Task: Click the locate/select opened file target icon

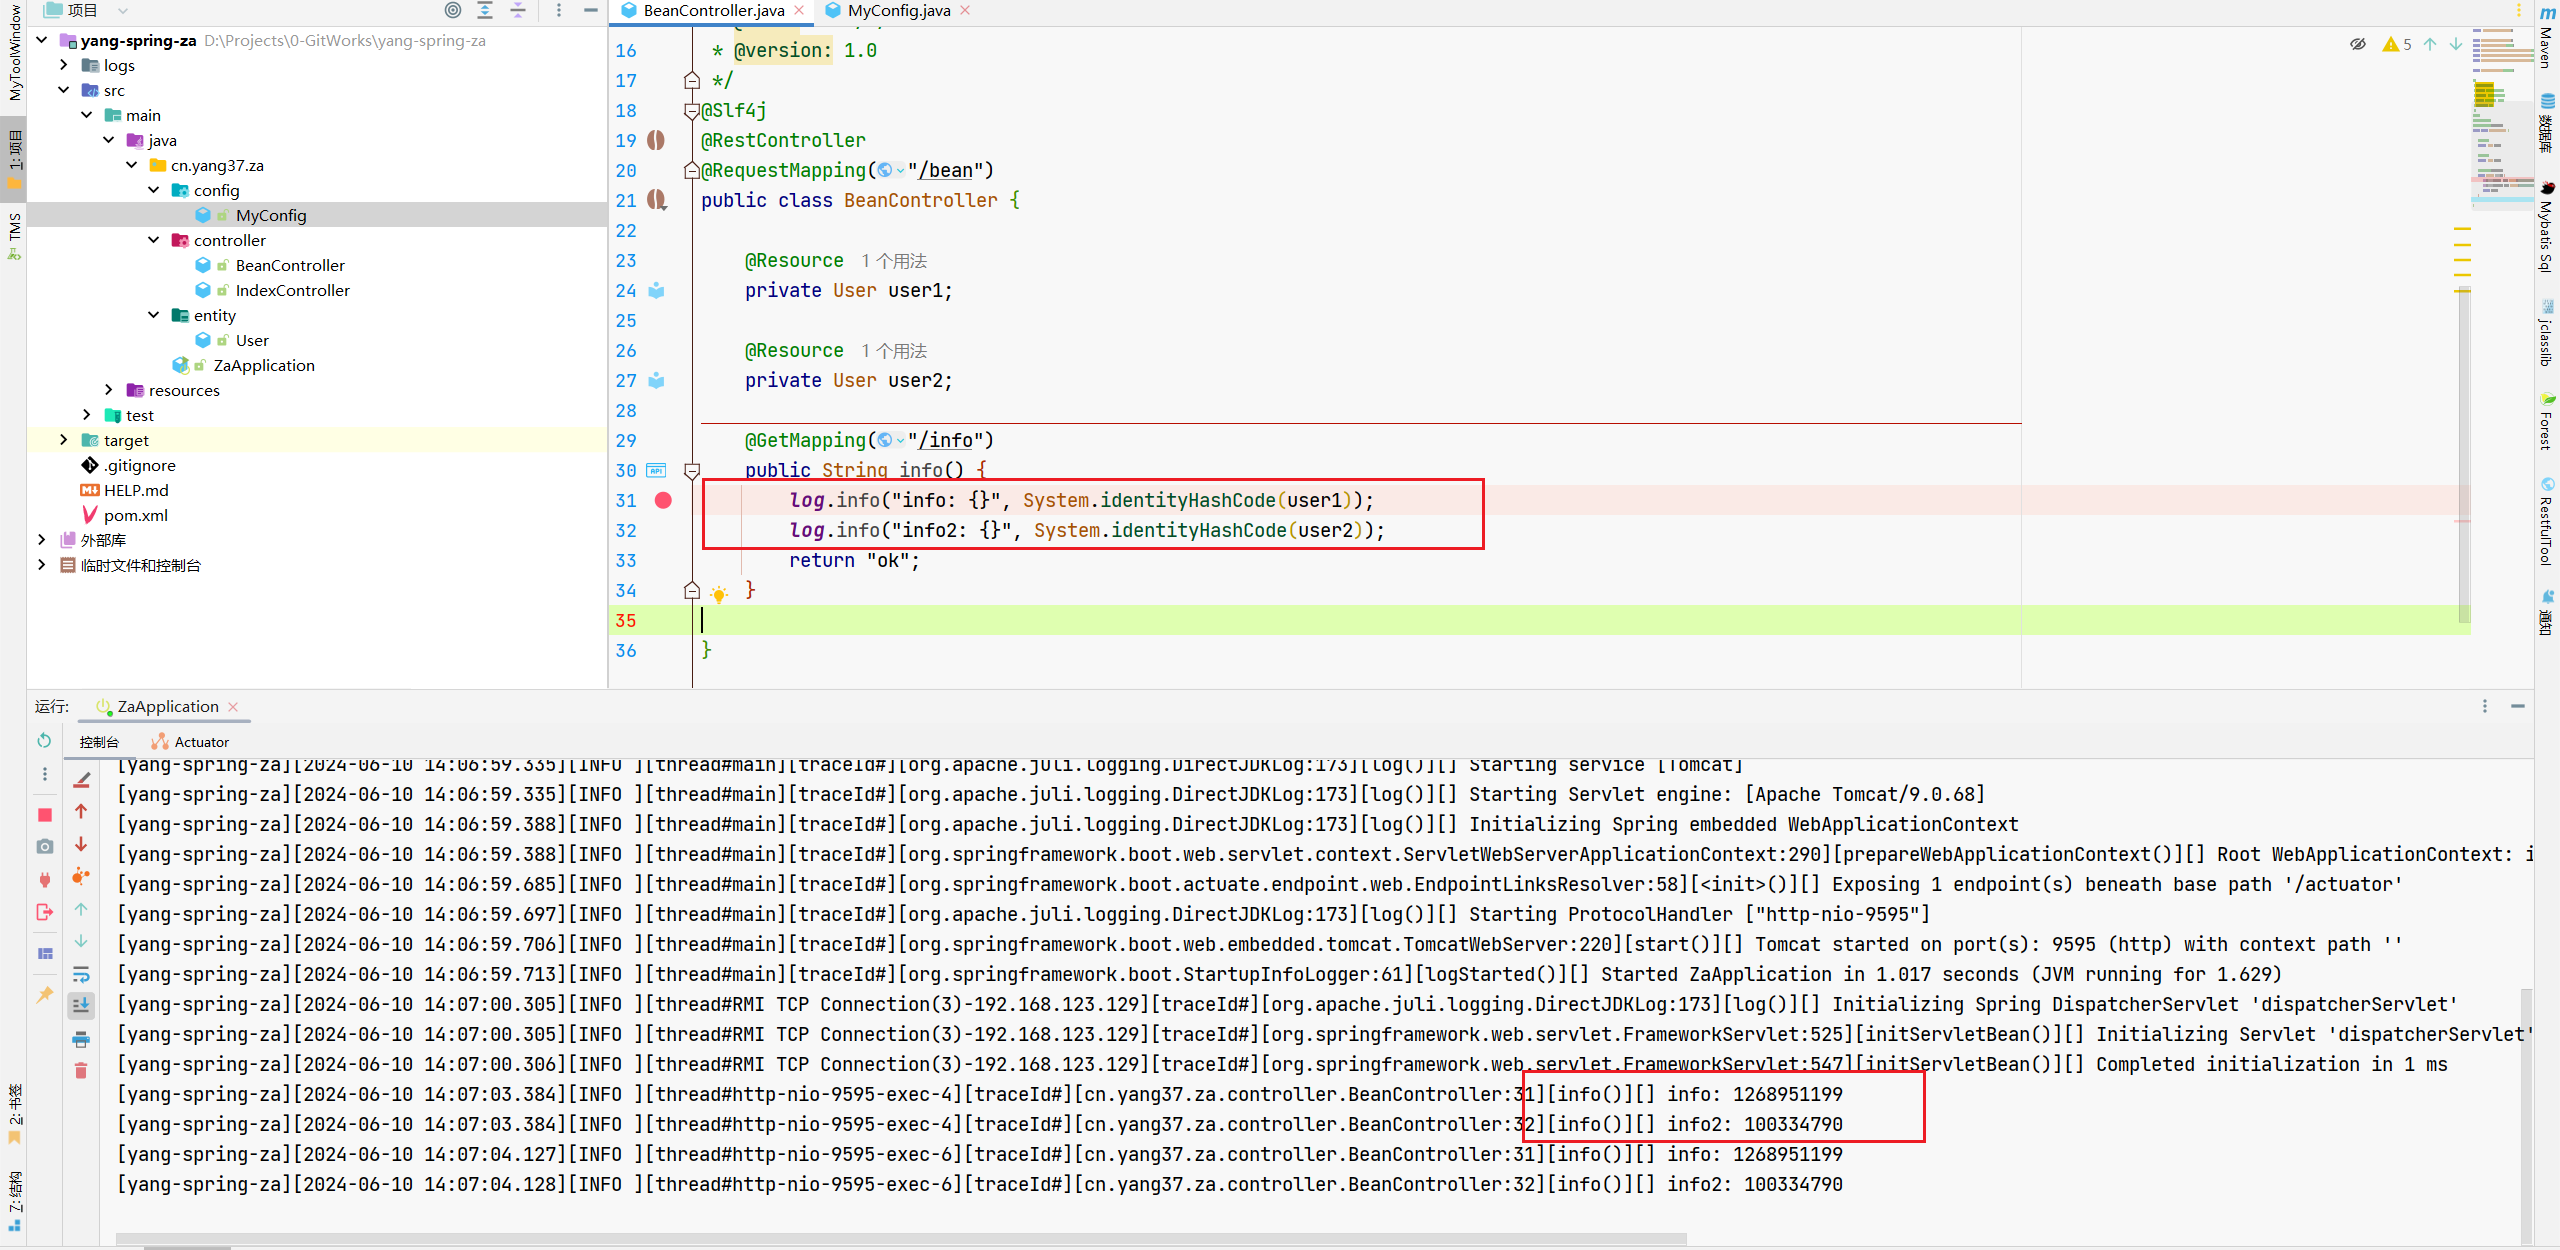Action: [453, 10]
